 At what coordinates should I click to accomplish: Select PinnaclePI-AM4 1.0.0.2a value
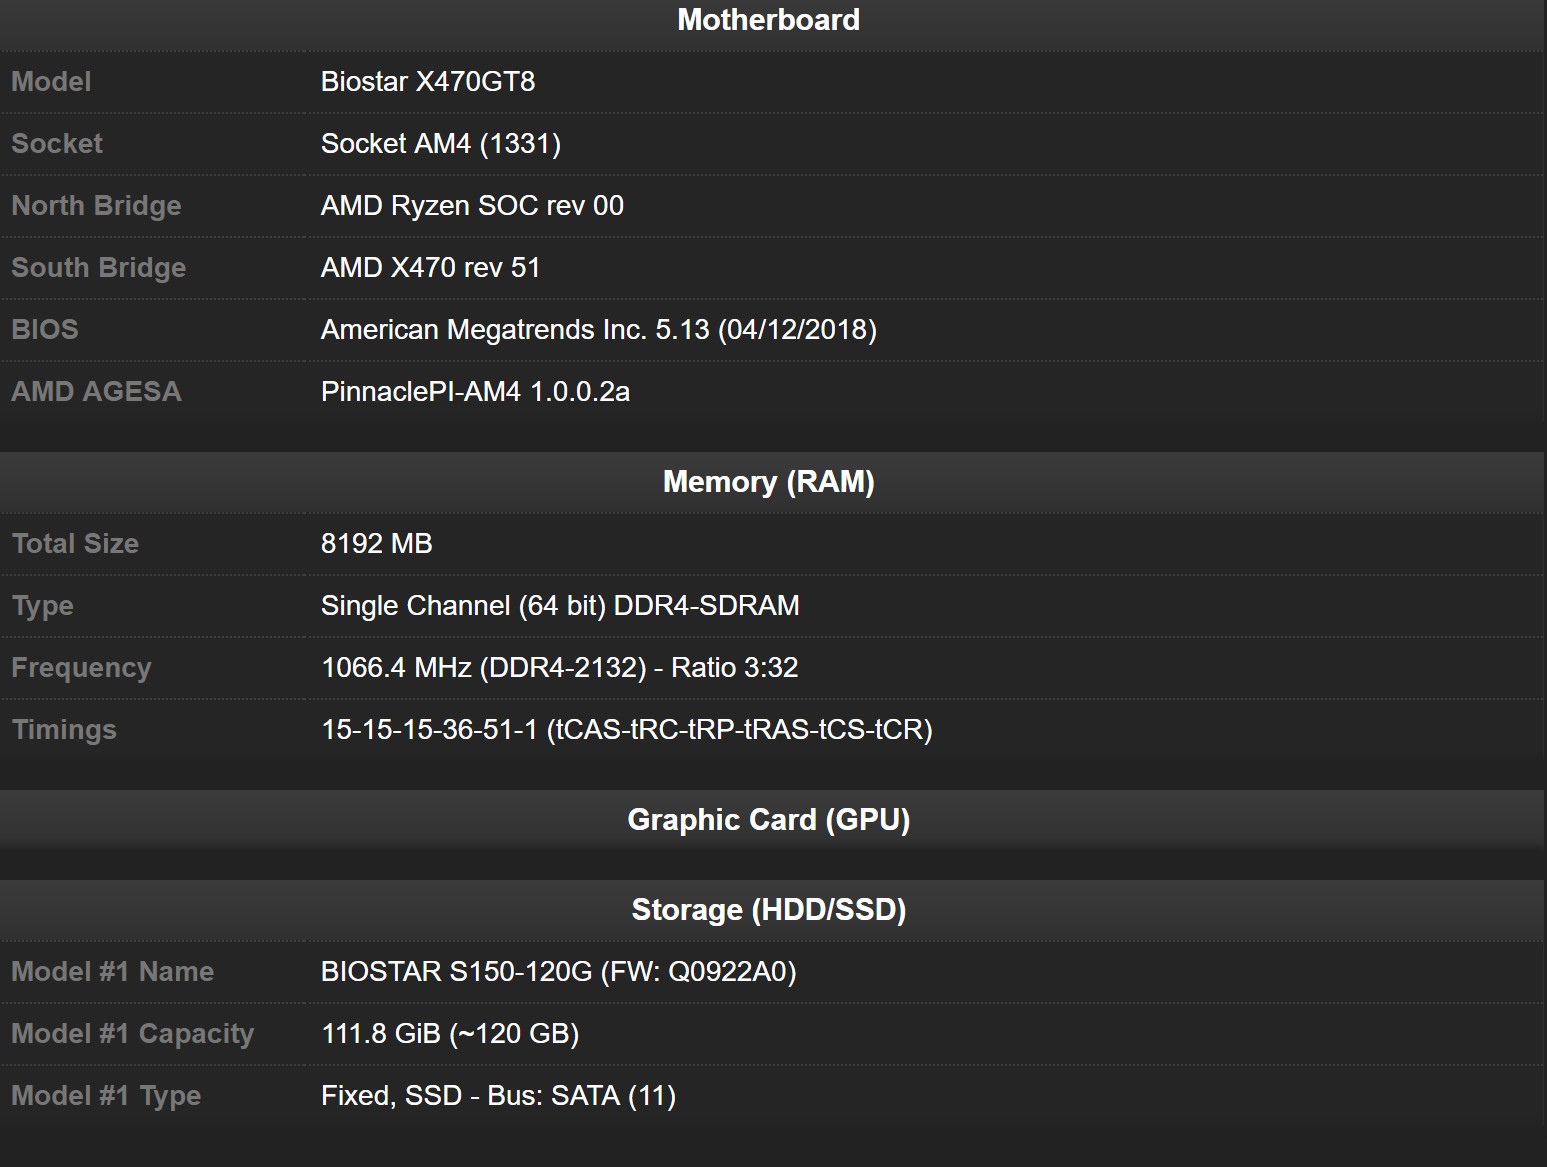[476, 392]
